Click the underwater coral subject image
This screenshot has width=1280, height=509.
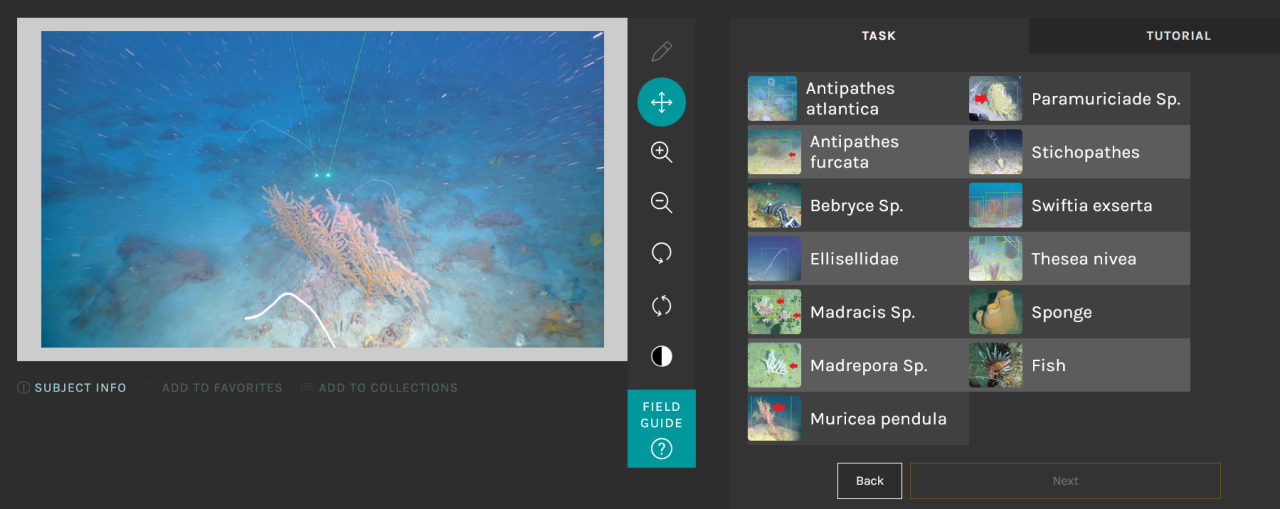(x=322, y=189)
